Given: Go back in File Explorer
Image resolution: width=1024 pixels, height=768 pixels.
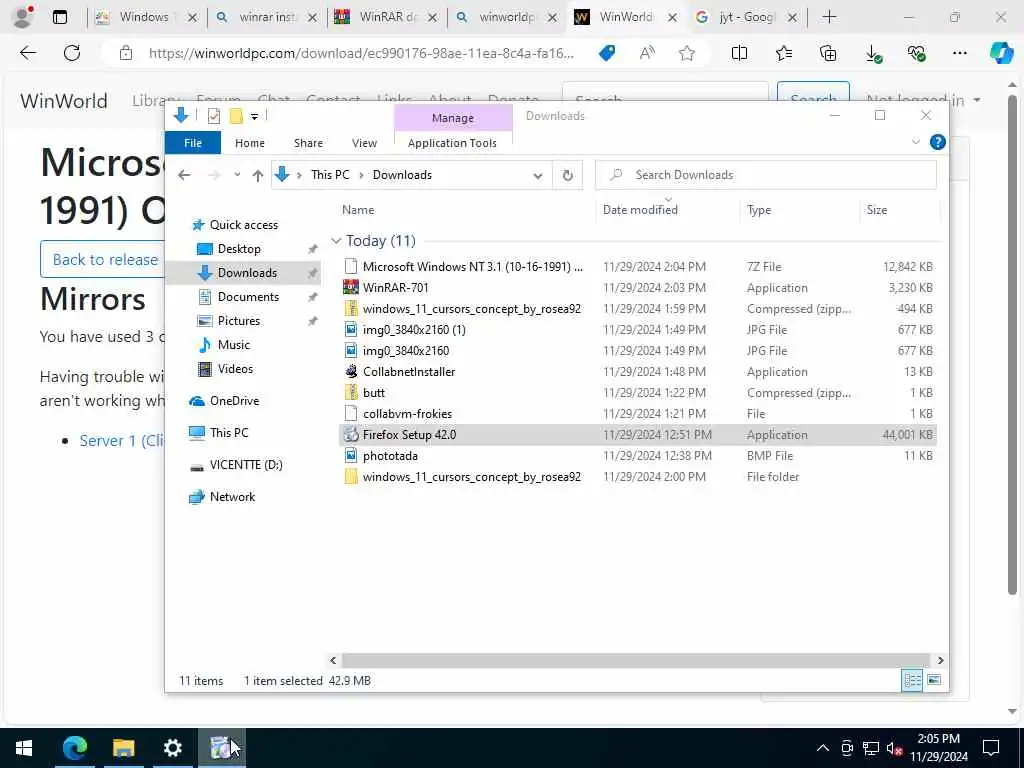Looking at the screenshot, I should point(184,175).
